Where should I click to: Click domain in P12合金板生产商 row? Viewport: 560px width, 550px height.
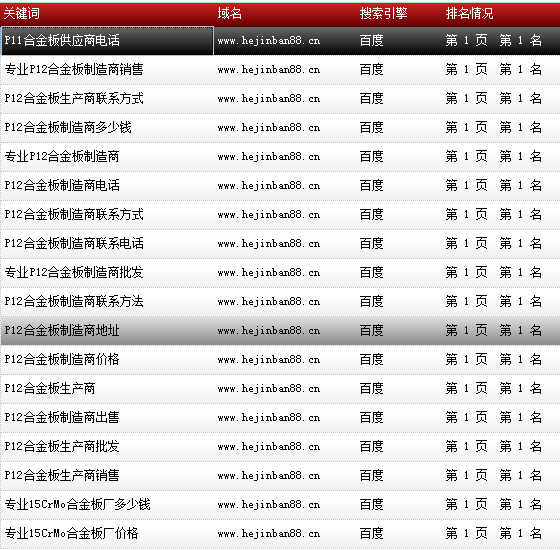point(269,389)
